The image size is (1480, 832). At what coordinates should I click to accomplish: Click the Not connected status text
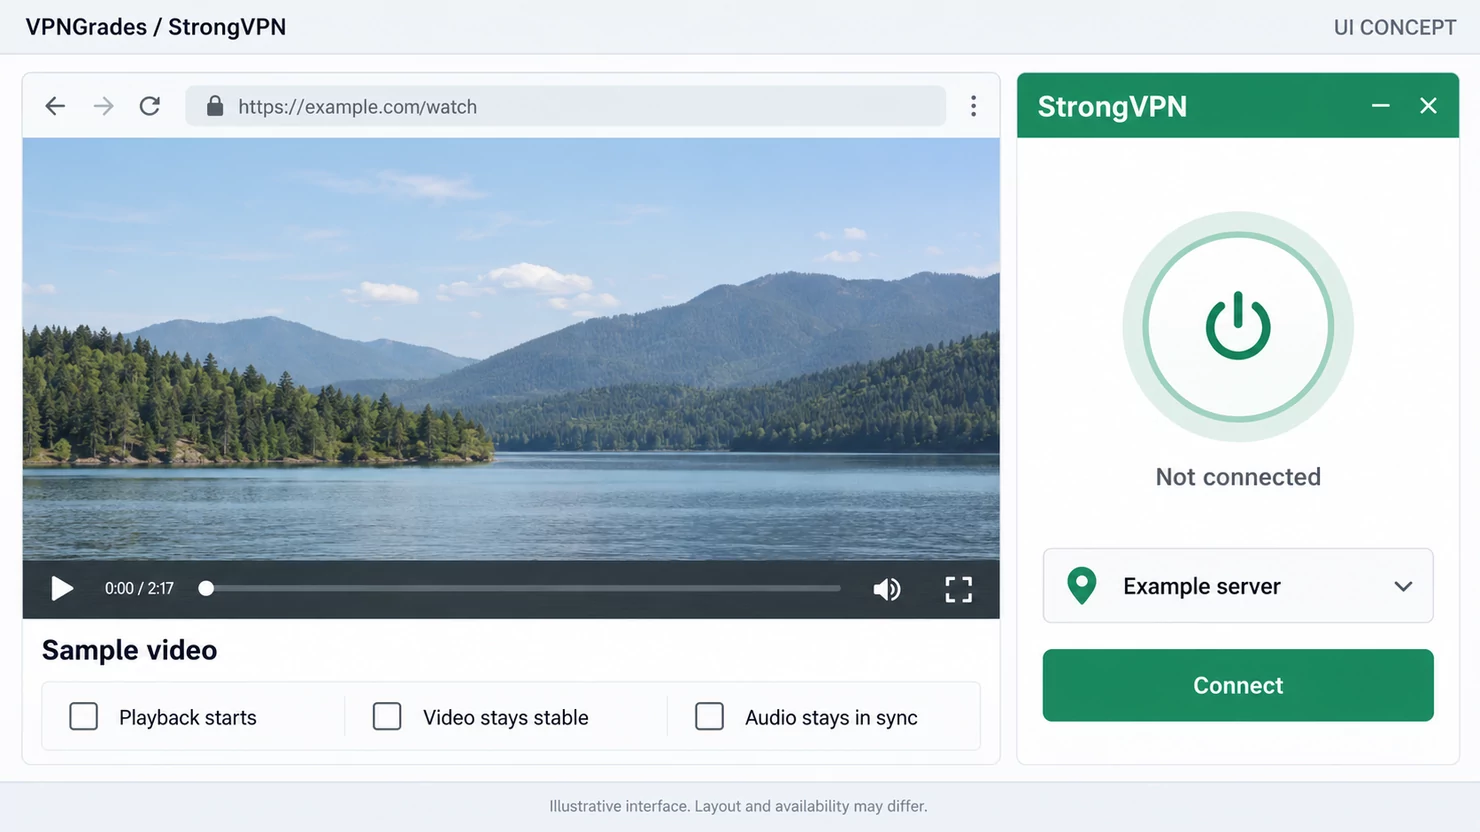(1238, 477)
